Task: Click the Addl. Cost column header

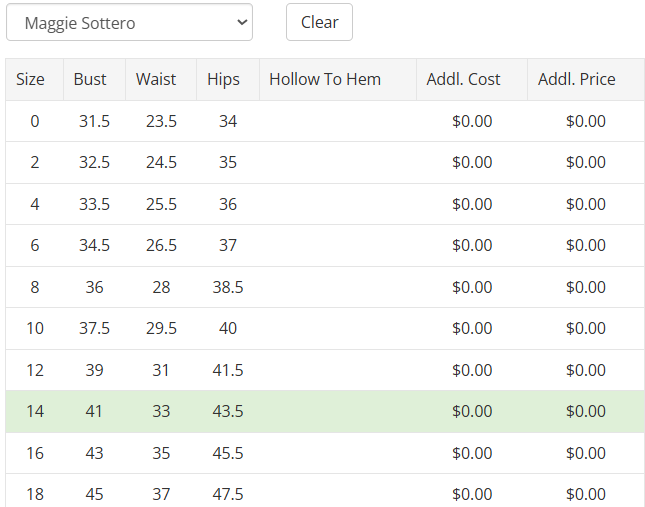Action: point(463,79)
